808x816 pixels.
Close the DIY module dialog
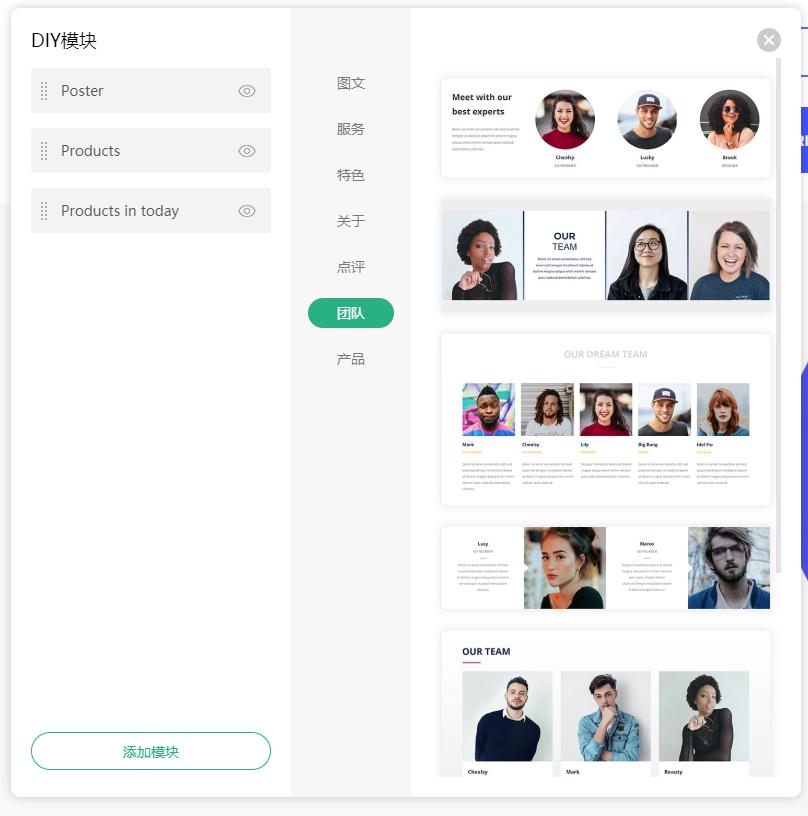tap(768, 40)
